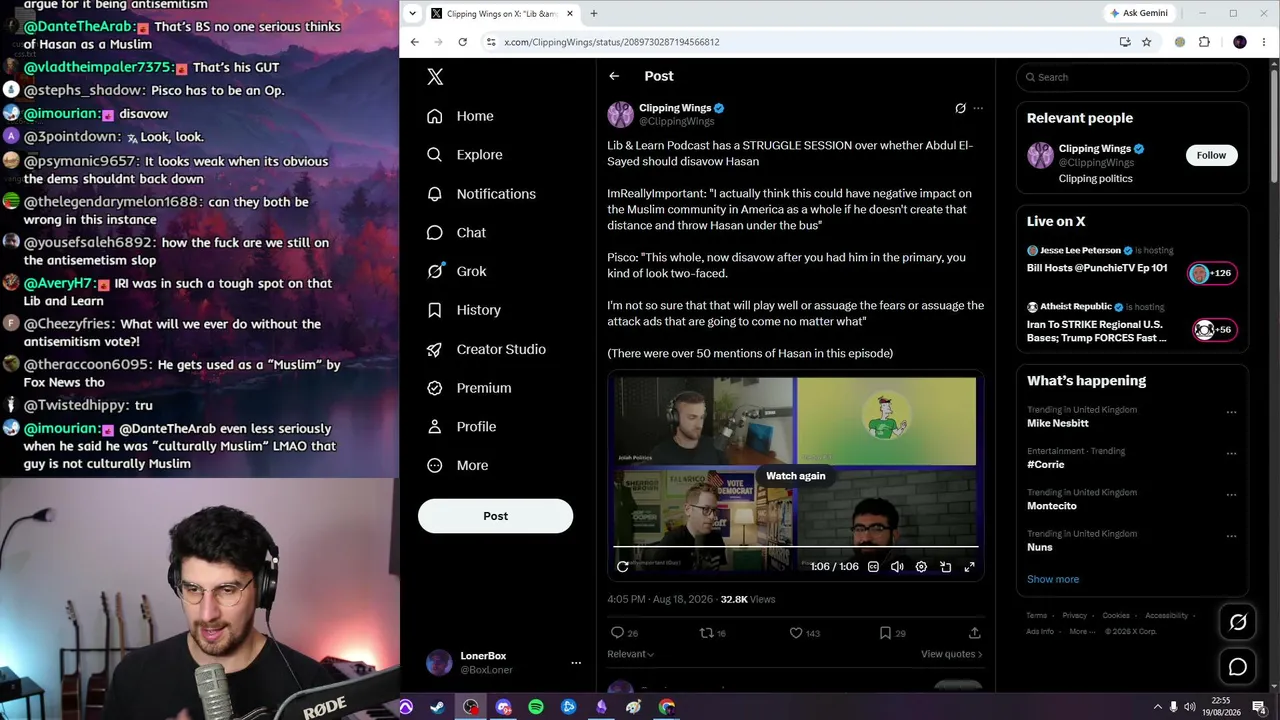Screen dimensions: 1280x720
Task: Open Jesse Lee Peterson's live space listeners
Action: pyautogui.click(x=1211, y=273)
